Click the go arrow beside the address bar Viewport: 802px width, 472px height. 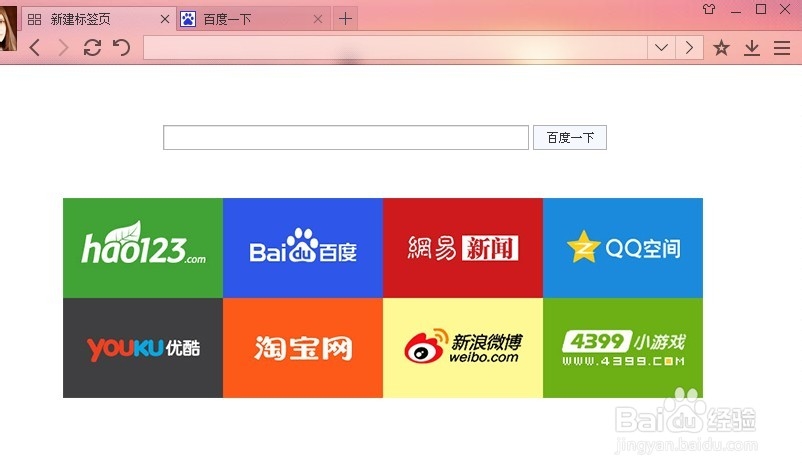[689, 48]
